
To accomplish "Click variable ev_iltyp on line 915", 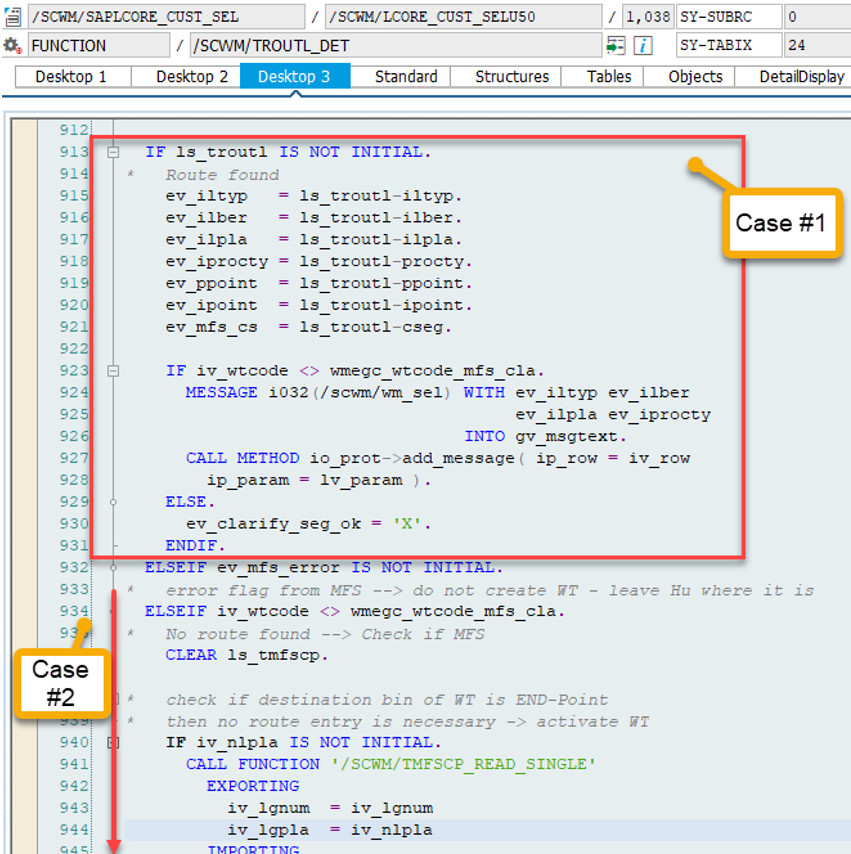I will pos(206,196).
